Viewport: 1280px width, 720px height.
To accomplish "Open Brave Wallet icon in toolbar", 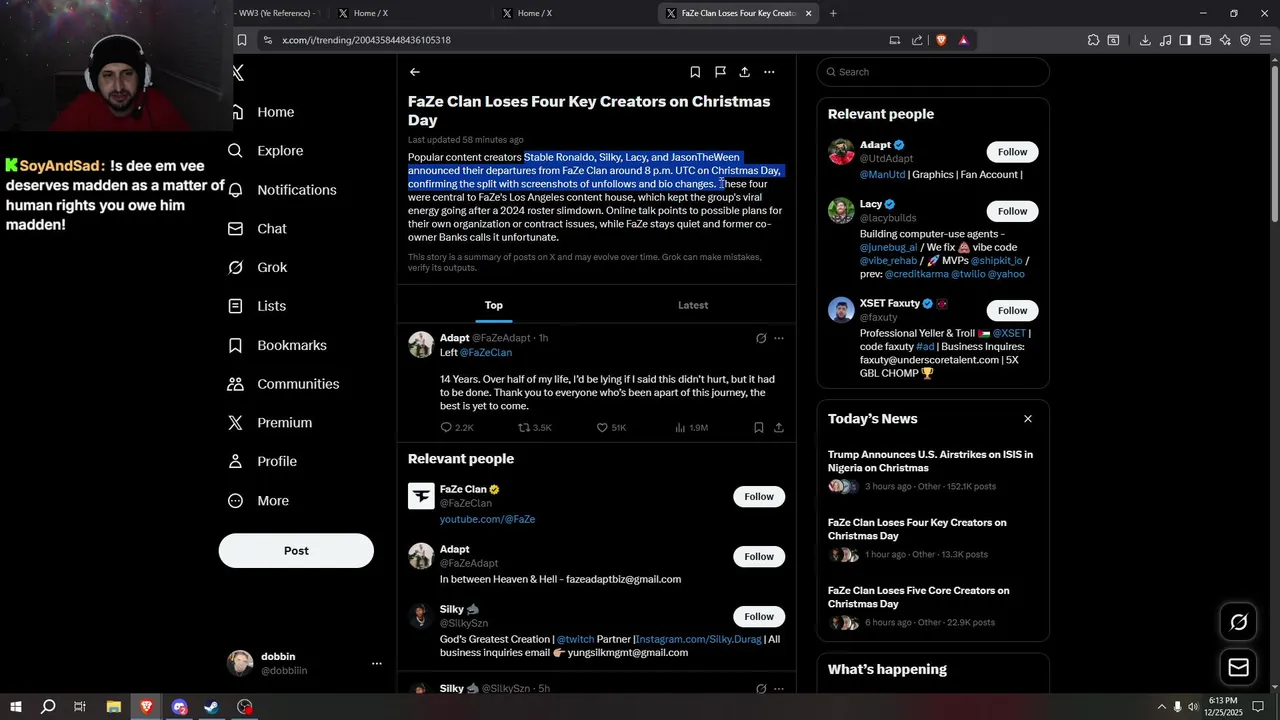I will coord(1205,40).
